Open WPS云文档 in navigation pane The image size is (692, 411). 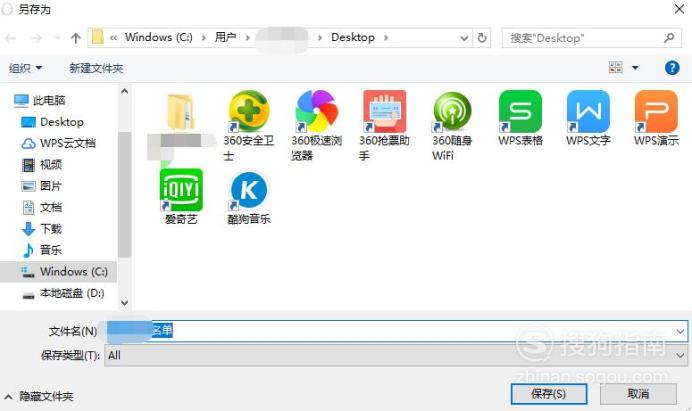tap(59, 143)
